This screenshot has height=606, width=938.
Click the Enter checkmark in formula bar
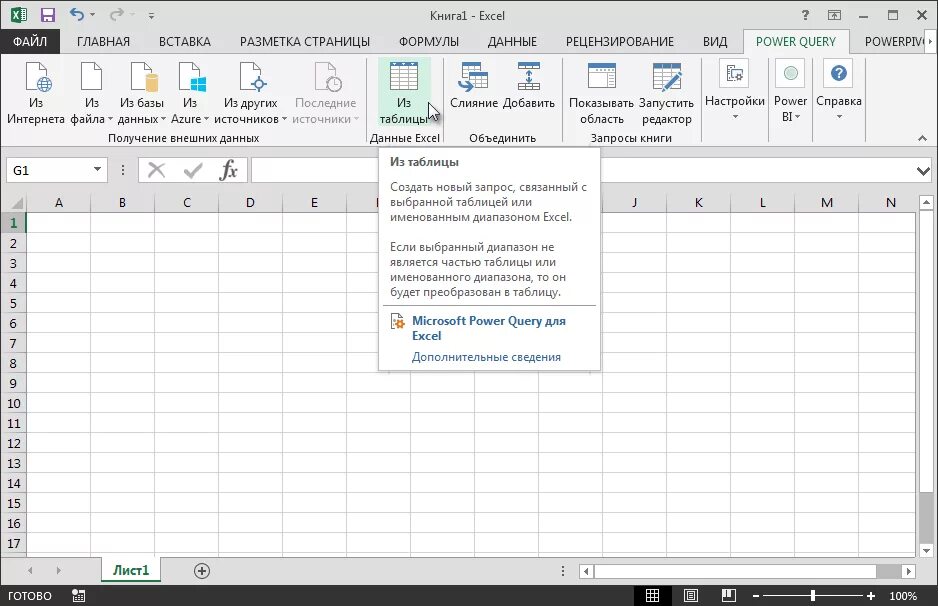193,171
